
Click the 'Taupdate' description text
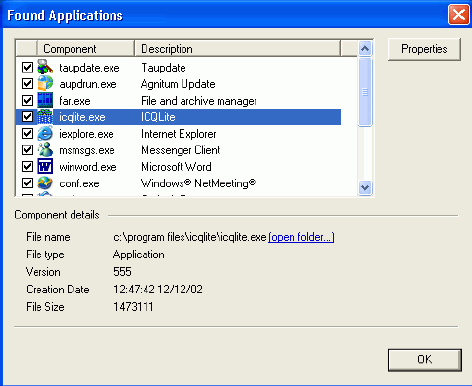tap(163, 68)
